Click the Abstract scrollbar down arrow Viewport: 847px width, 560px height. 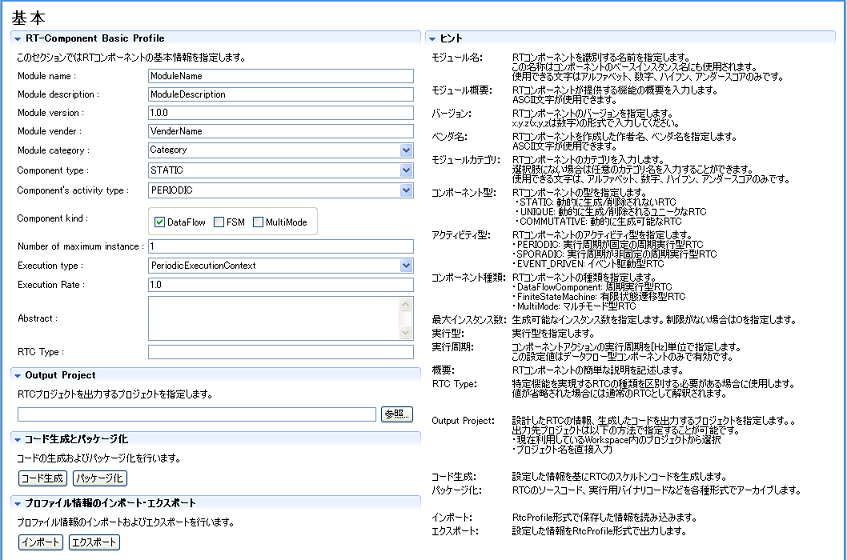pyautogui.click(x=406, y=333)
